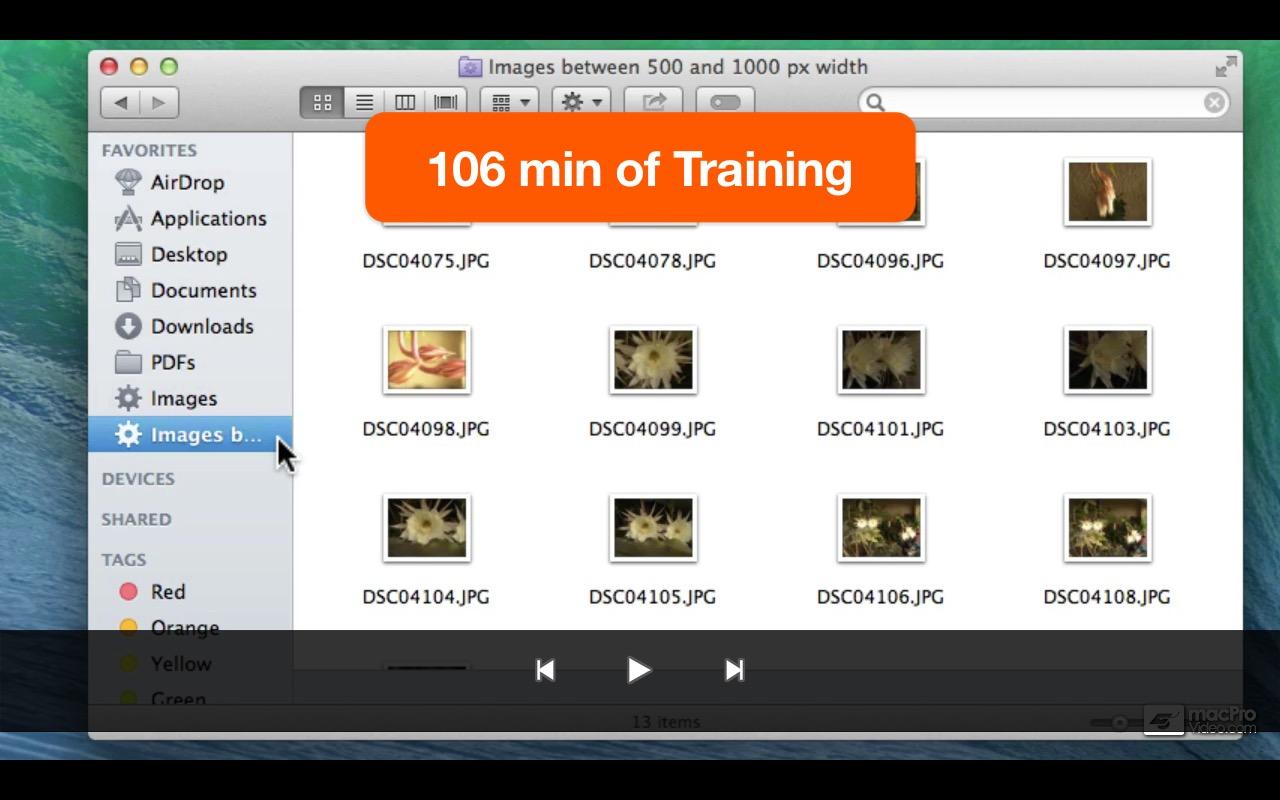The image size is (1280, 800).
Task: Enter full screen with the expand arrows
Action: [1225, 67]
